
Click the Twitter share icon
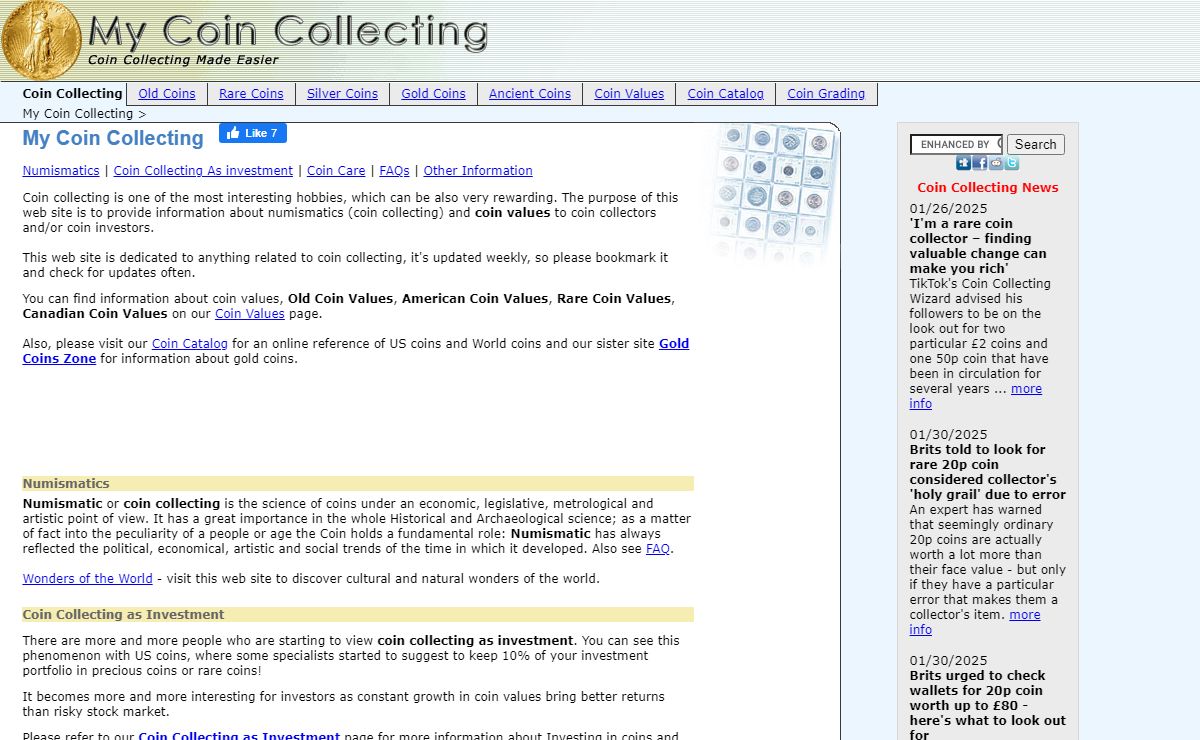coord(1012,163)
